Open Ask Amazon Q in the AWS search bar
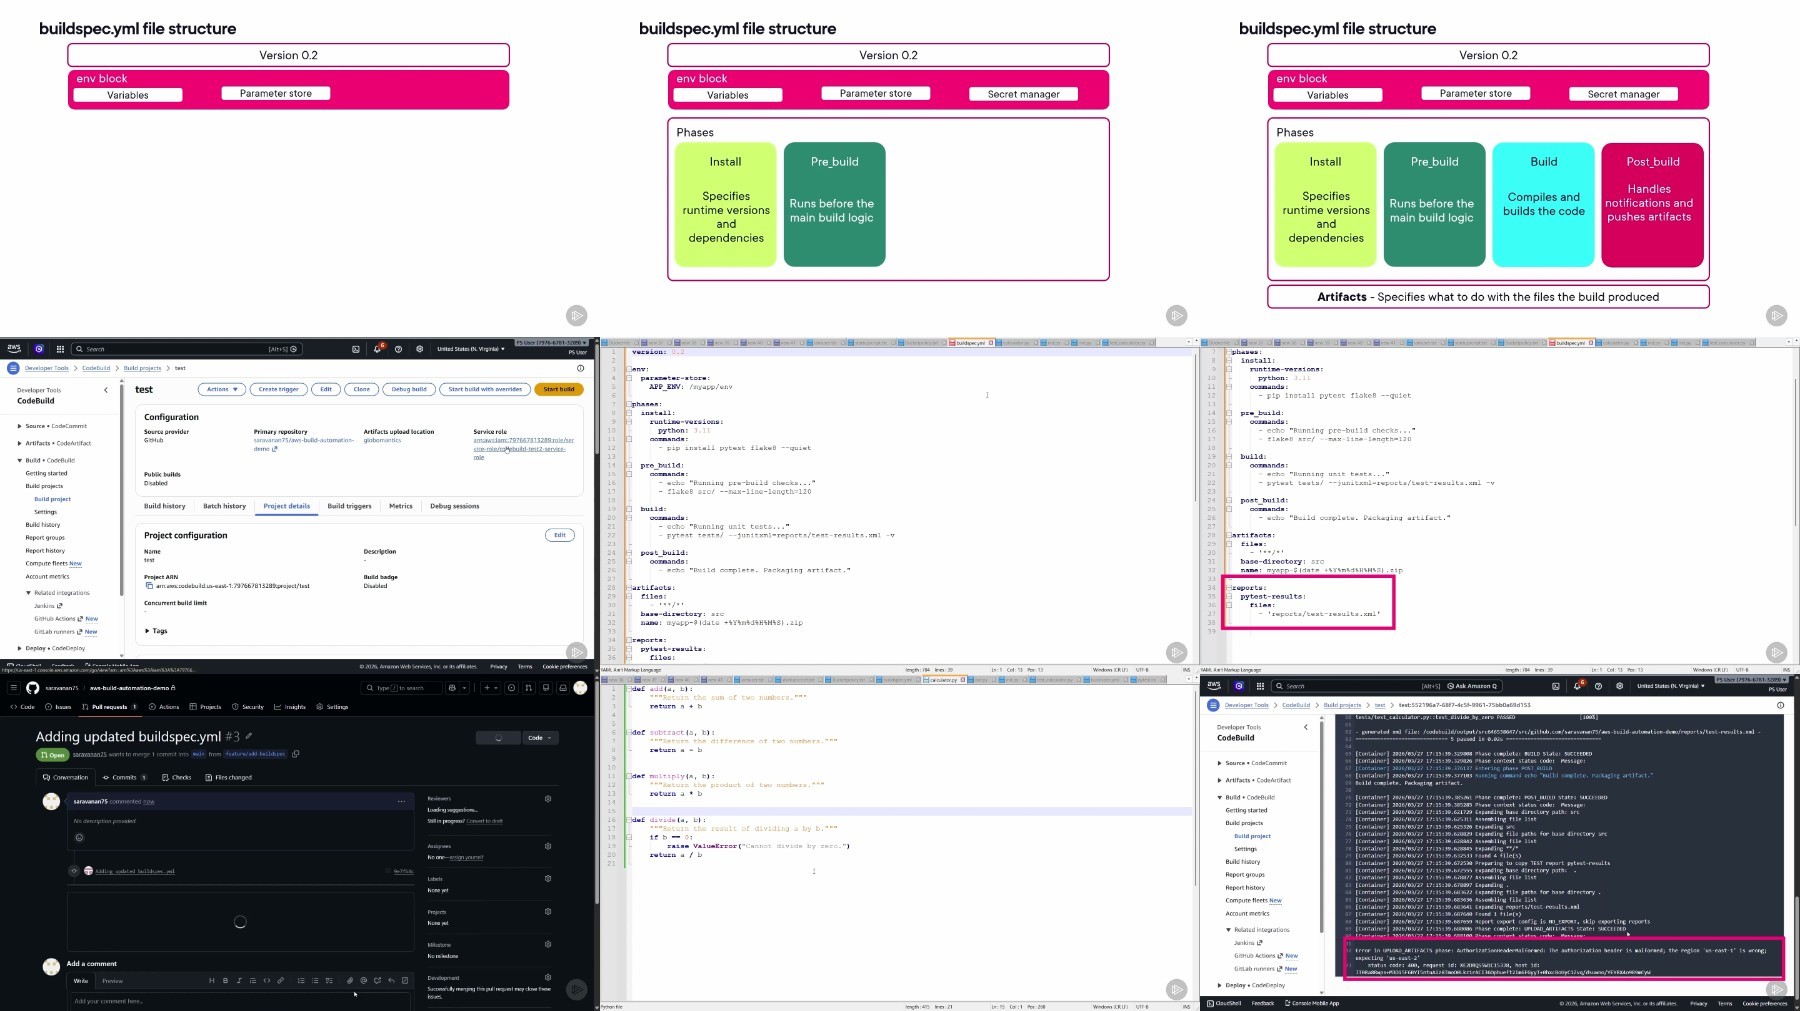The image size is (1800, 1011). tap(1472, 686)
